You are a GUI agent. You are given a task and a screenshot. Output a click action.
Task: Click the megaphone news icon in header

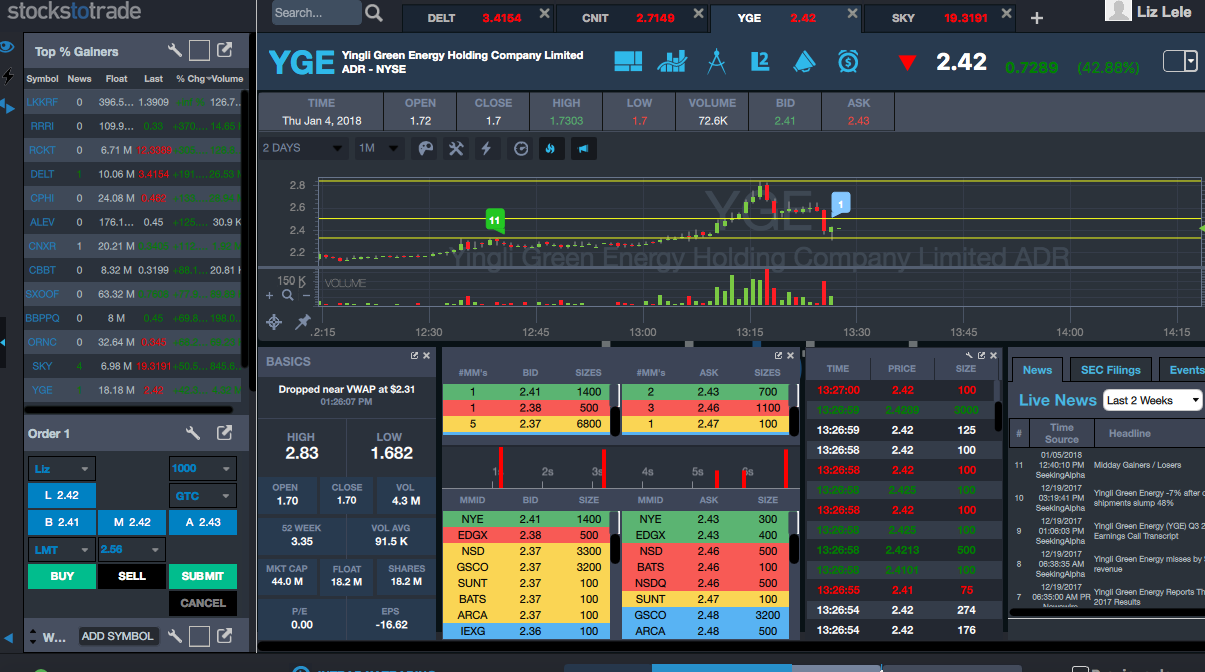click(803, 62)
